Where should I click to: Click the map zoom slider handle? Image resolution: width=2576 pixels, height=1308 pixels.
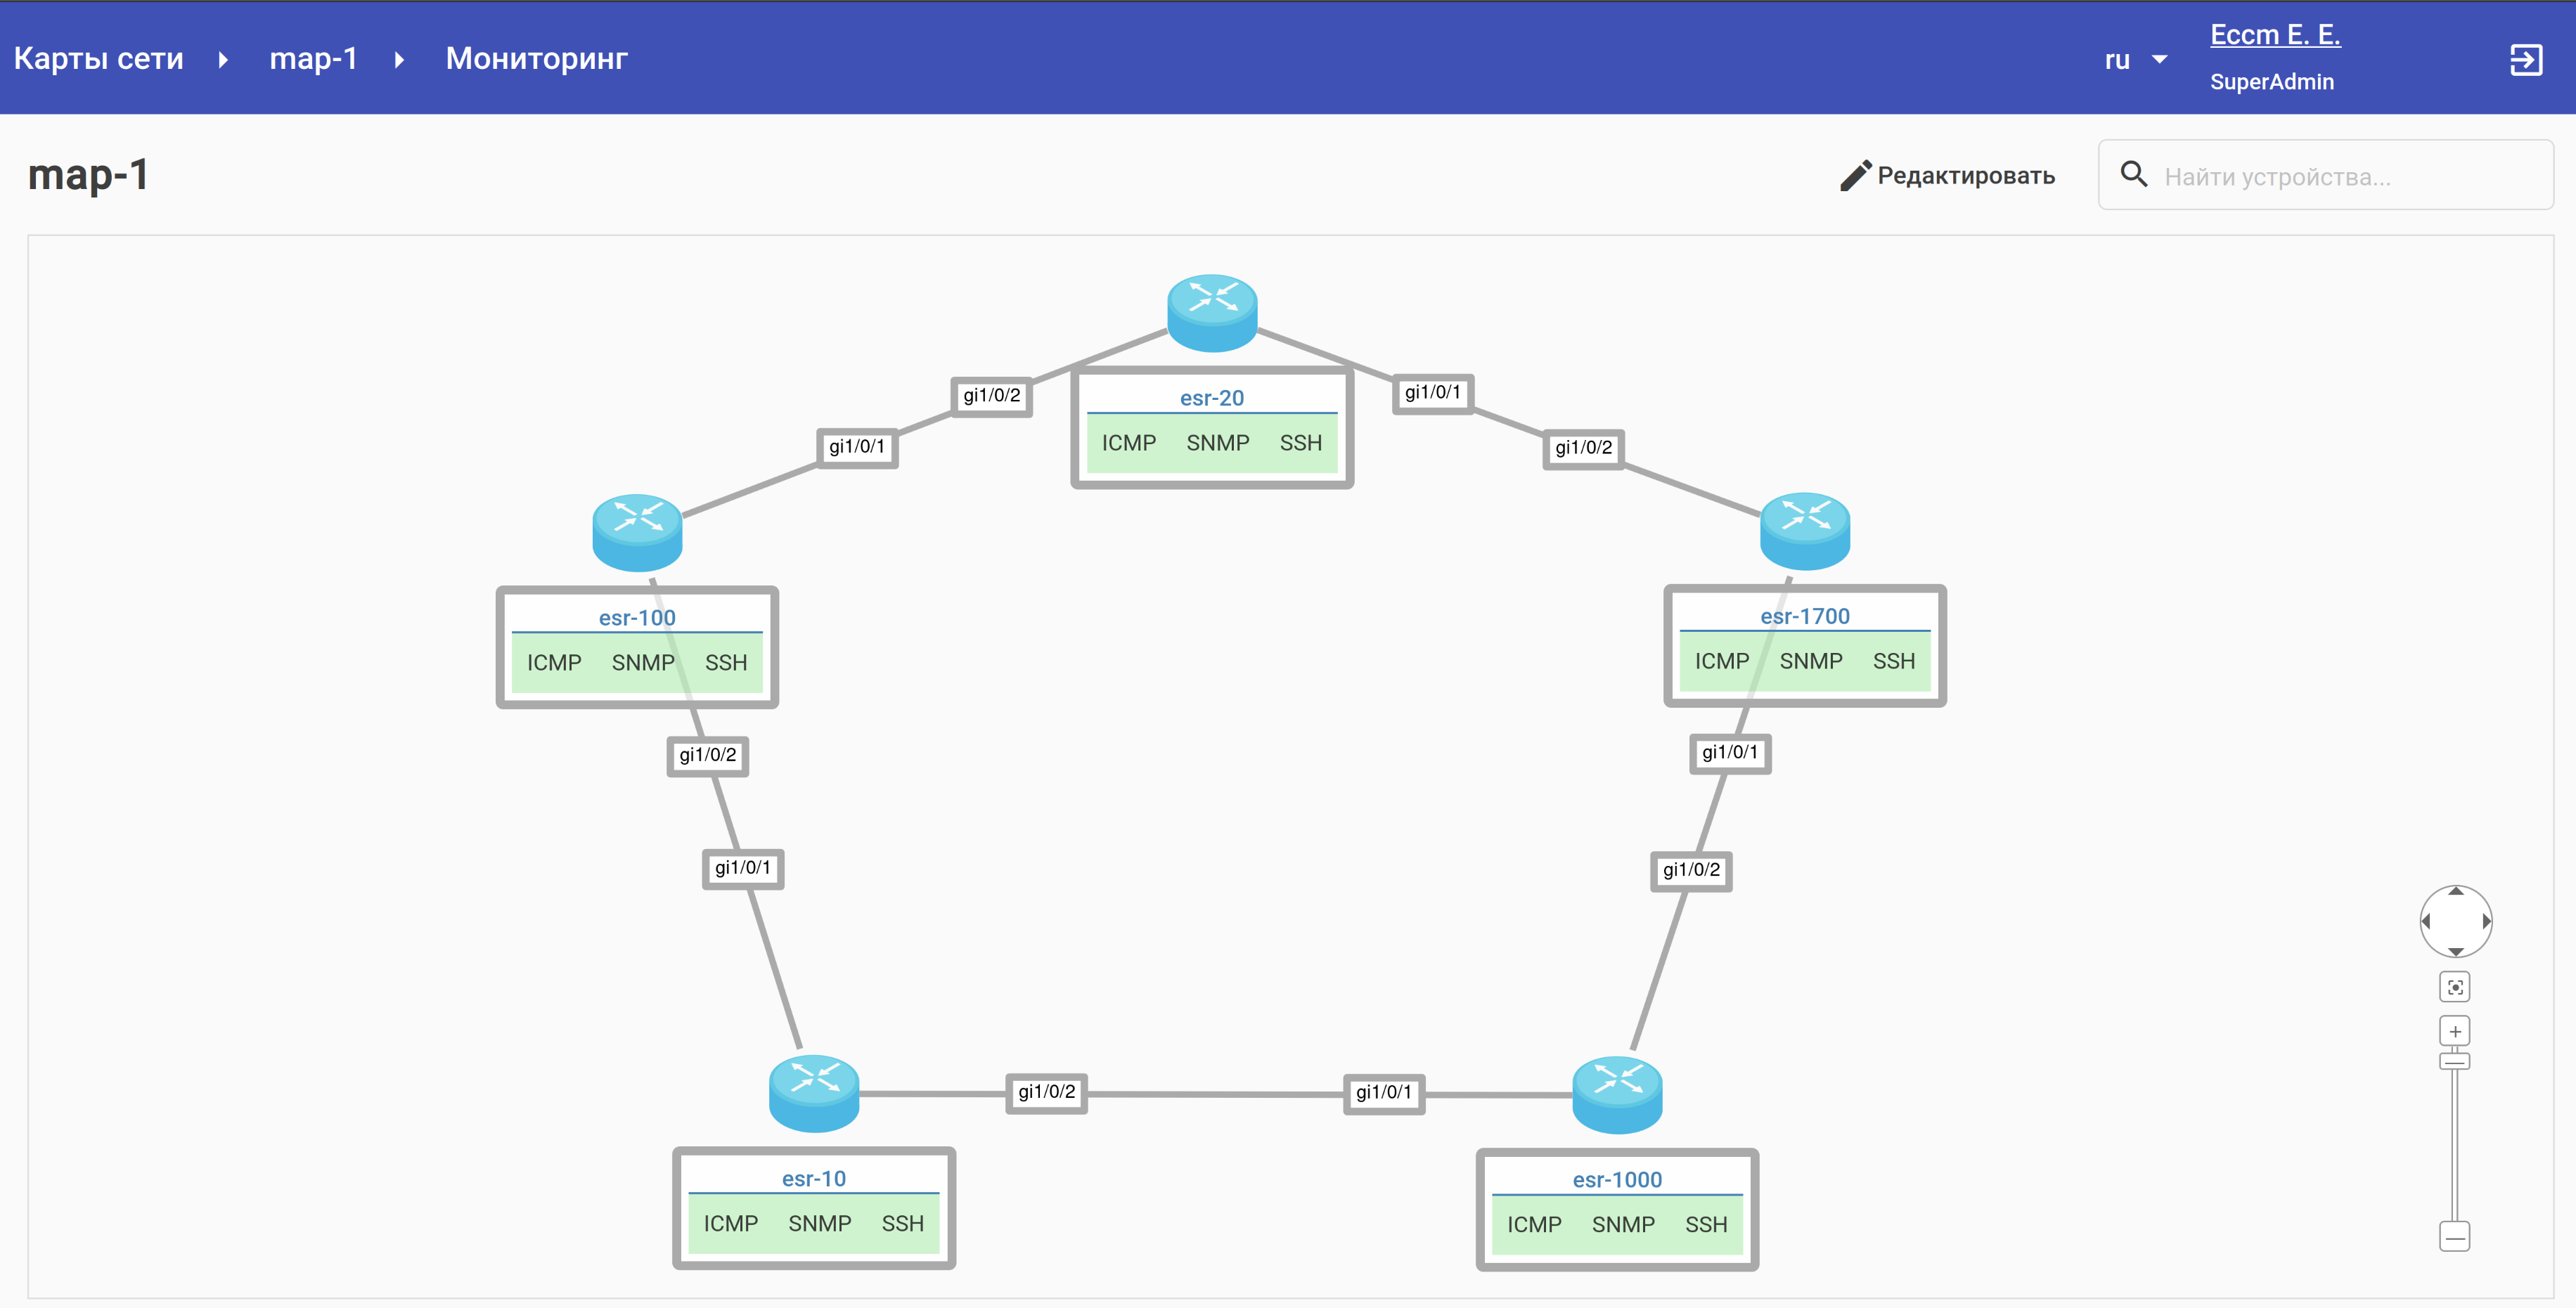click(x=2454, y=1061)
